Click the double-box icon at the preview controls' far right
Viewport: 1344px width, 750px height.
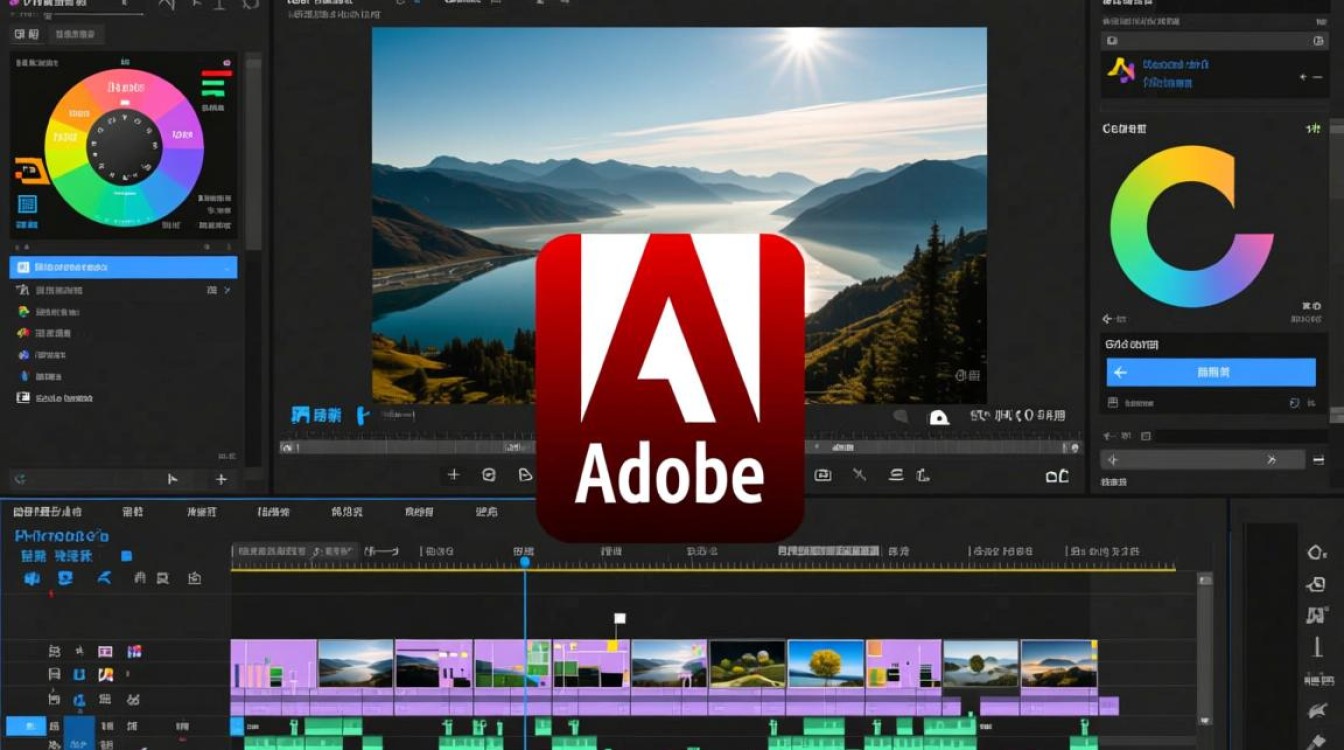1057,476
